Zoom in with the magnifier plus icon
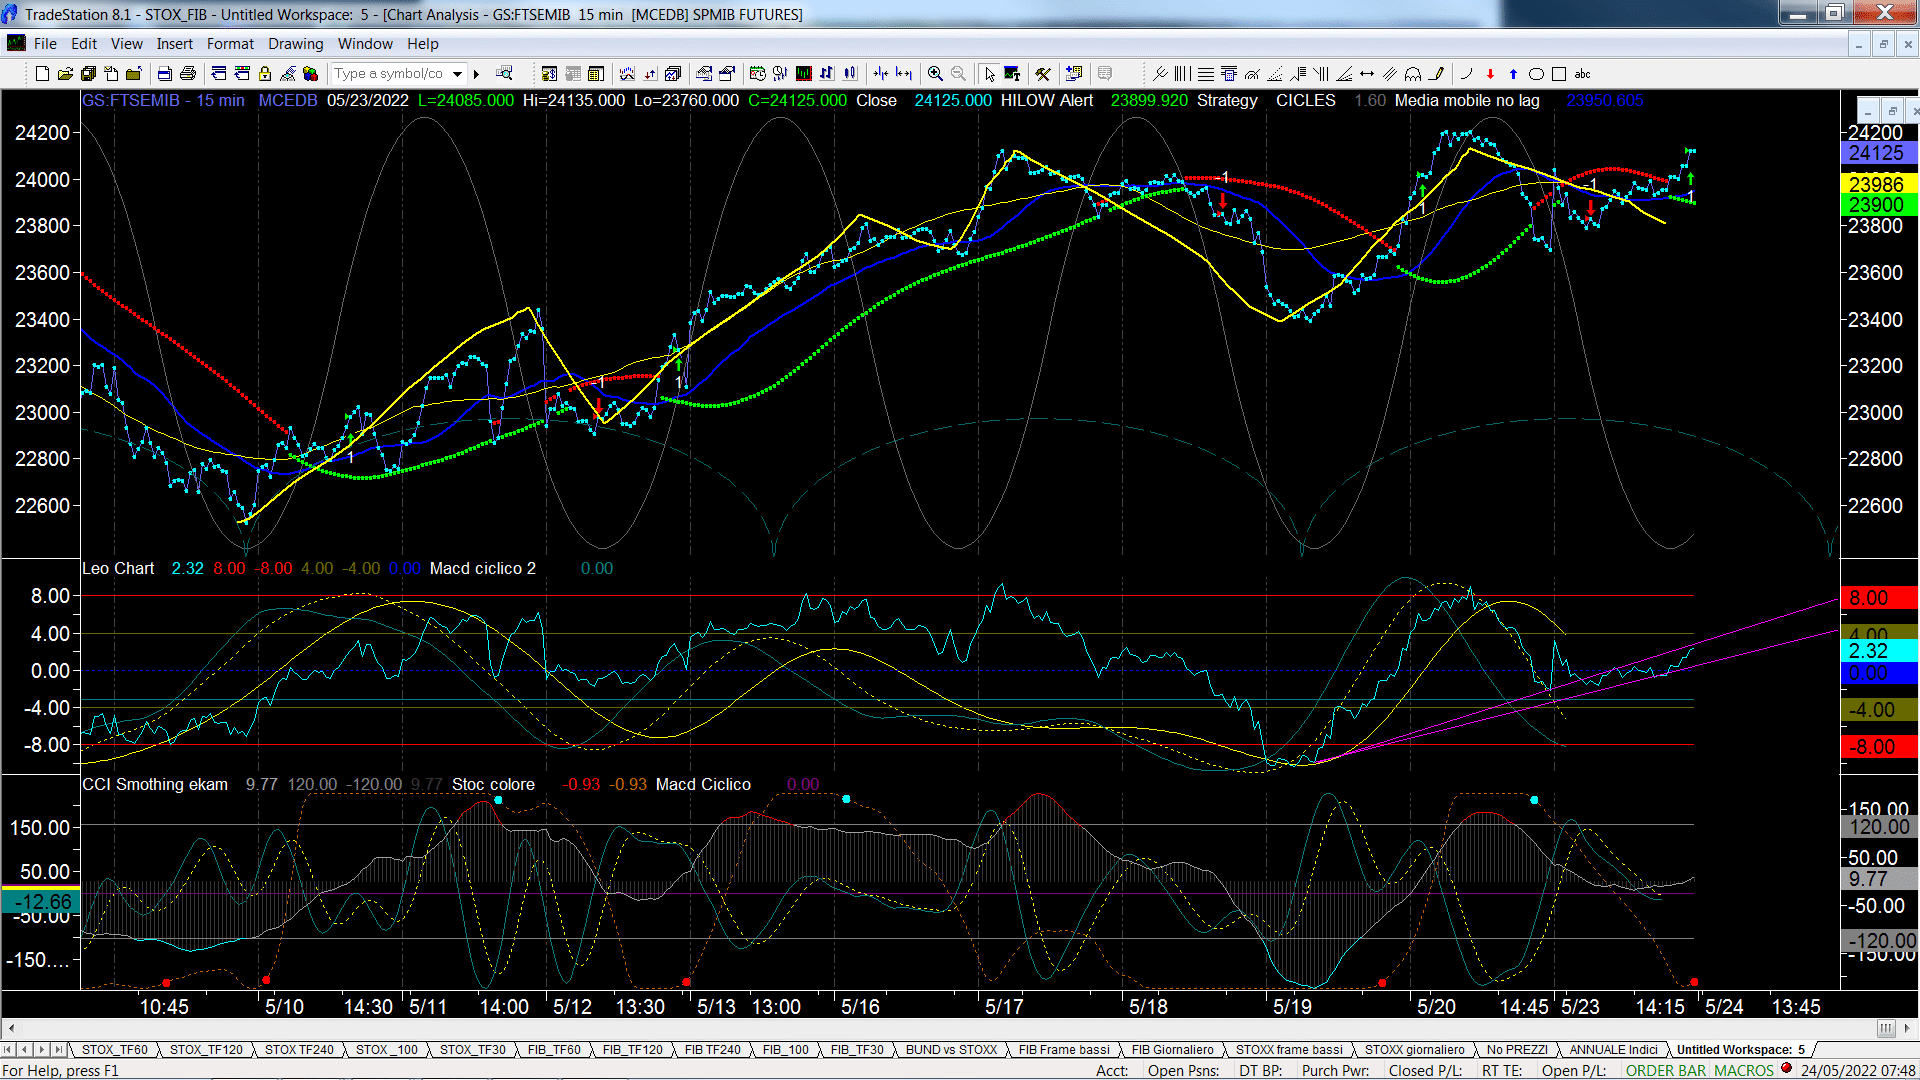This screenshot has height=1080, width=1920. point(935,74)
